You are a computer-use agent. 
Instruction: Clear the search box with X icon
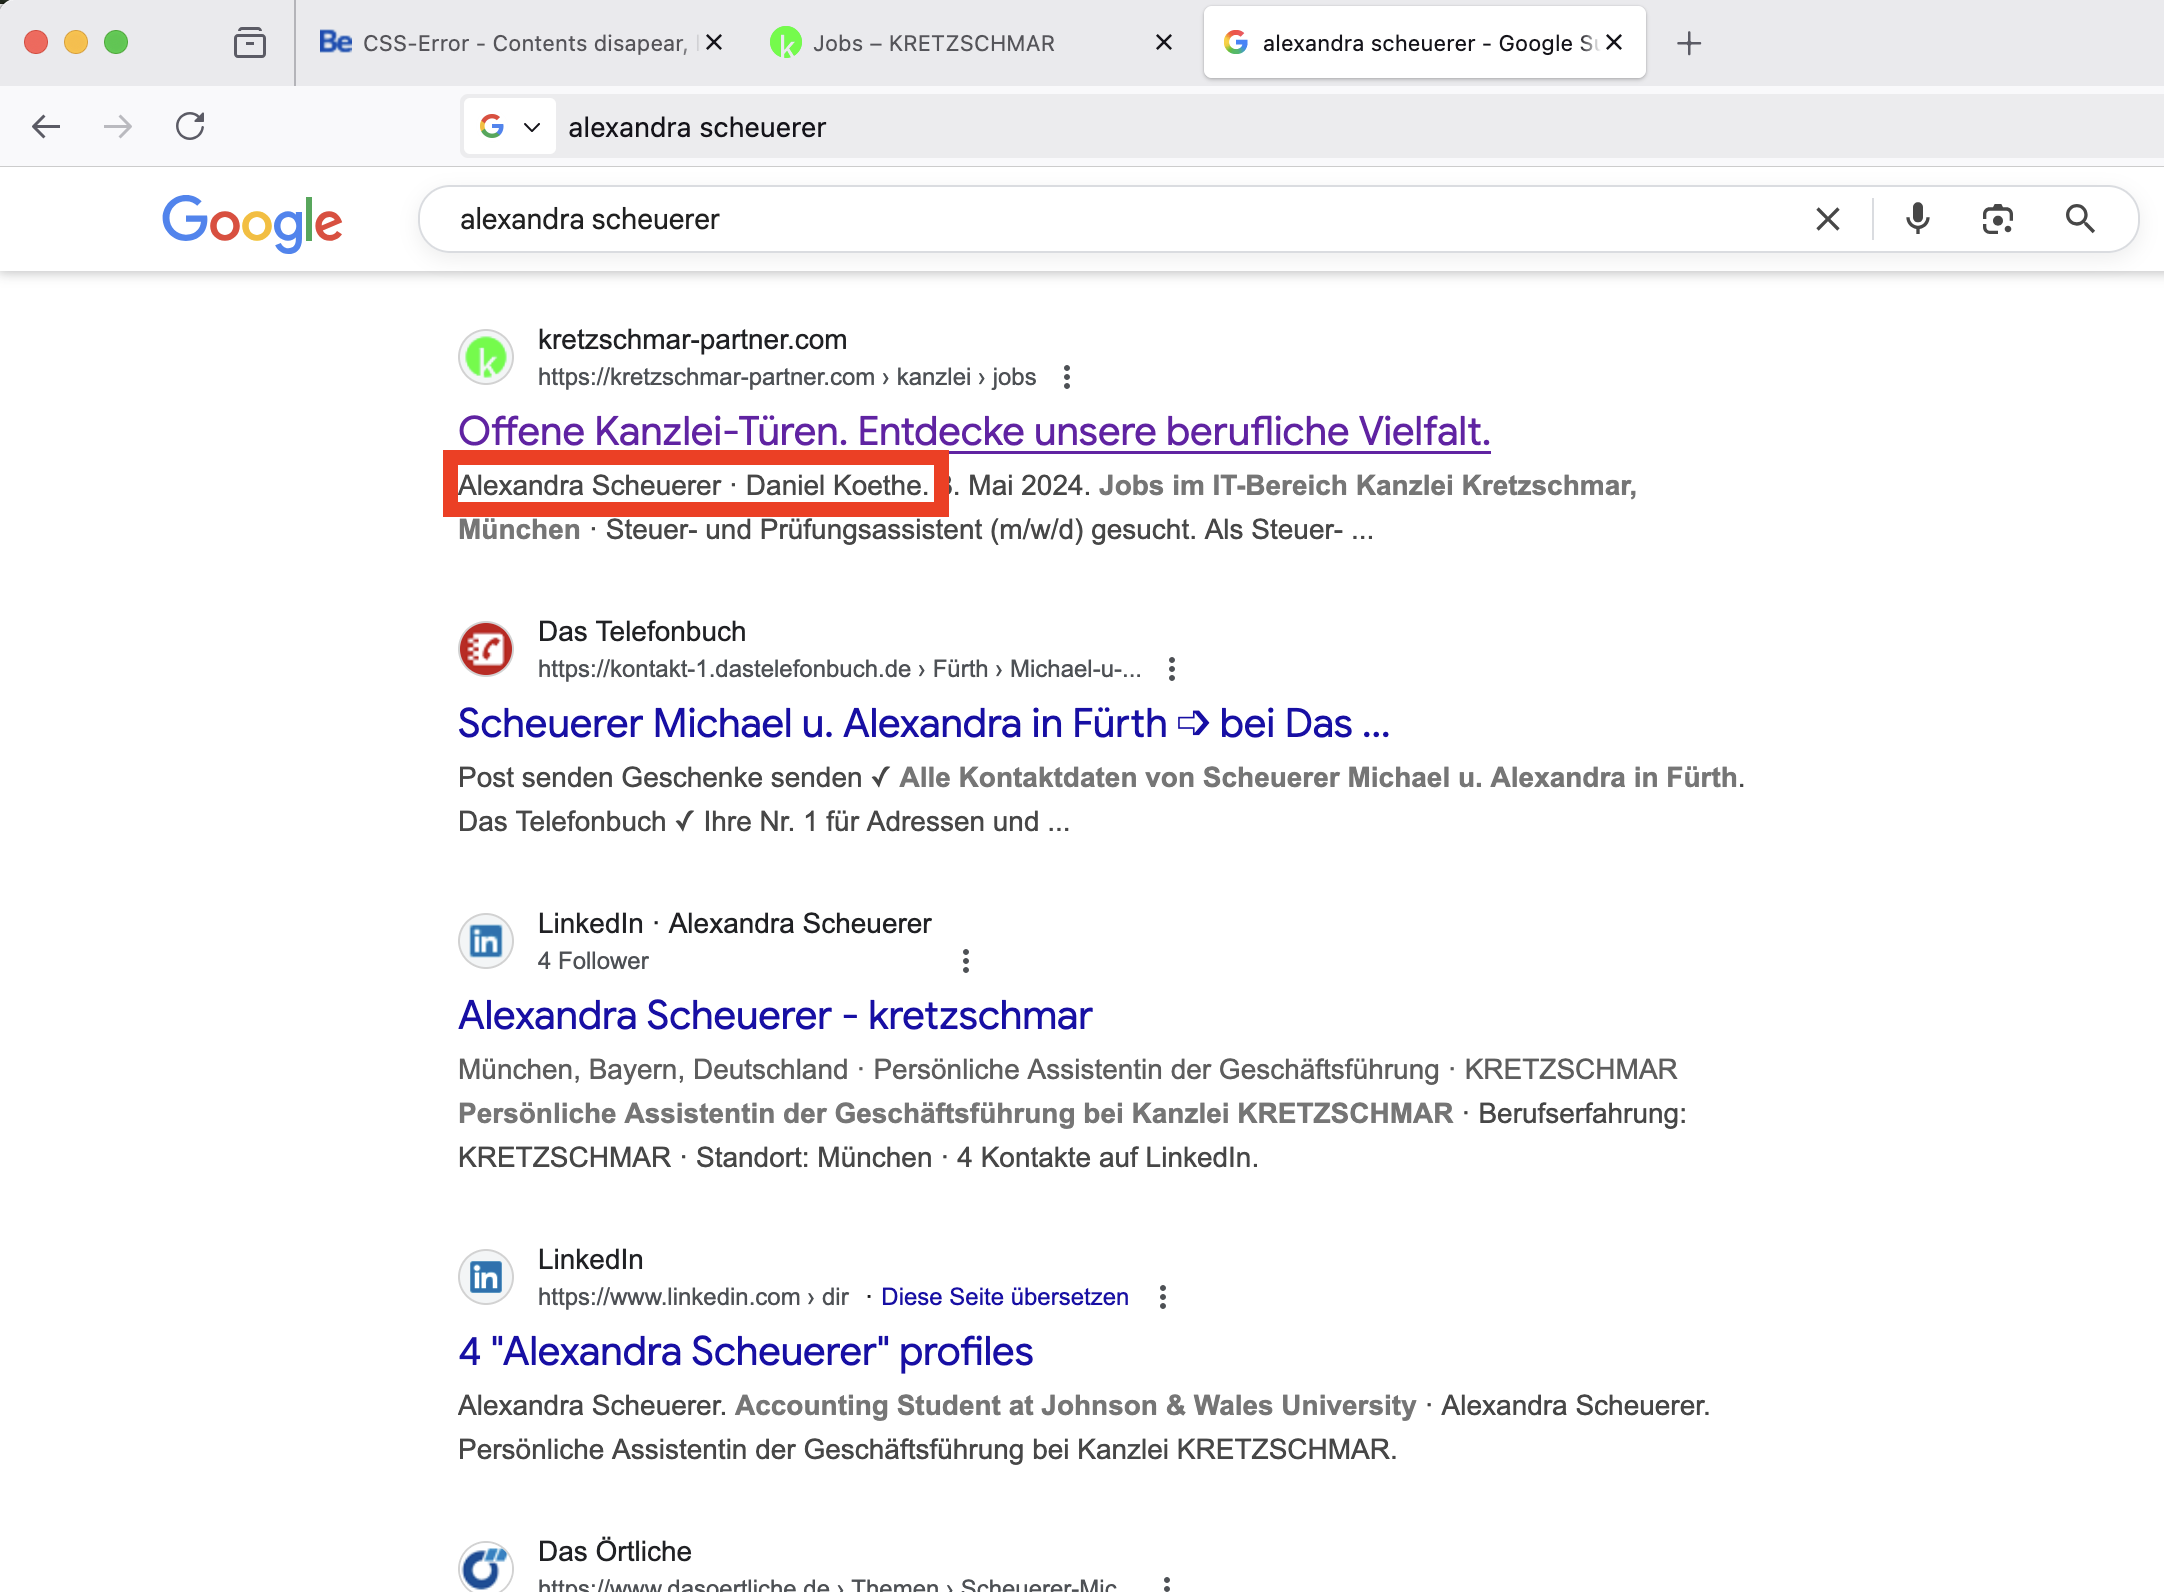[1827, 219]
